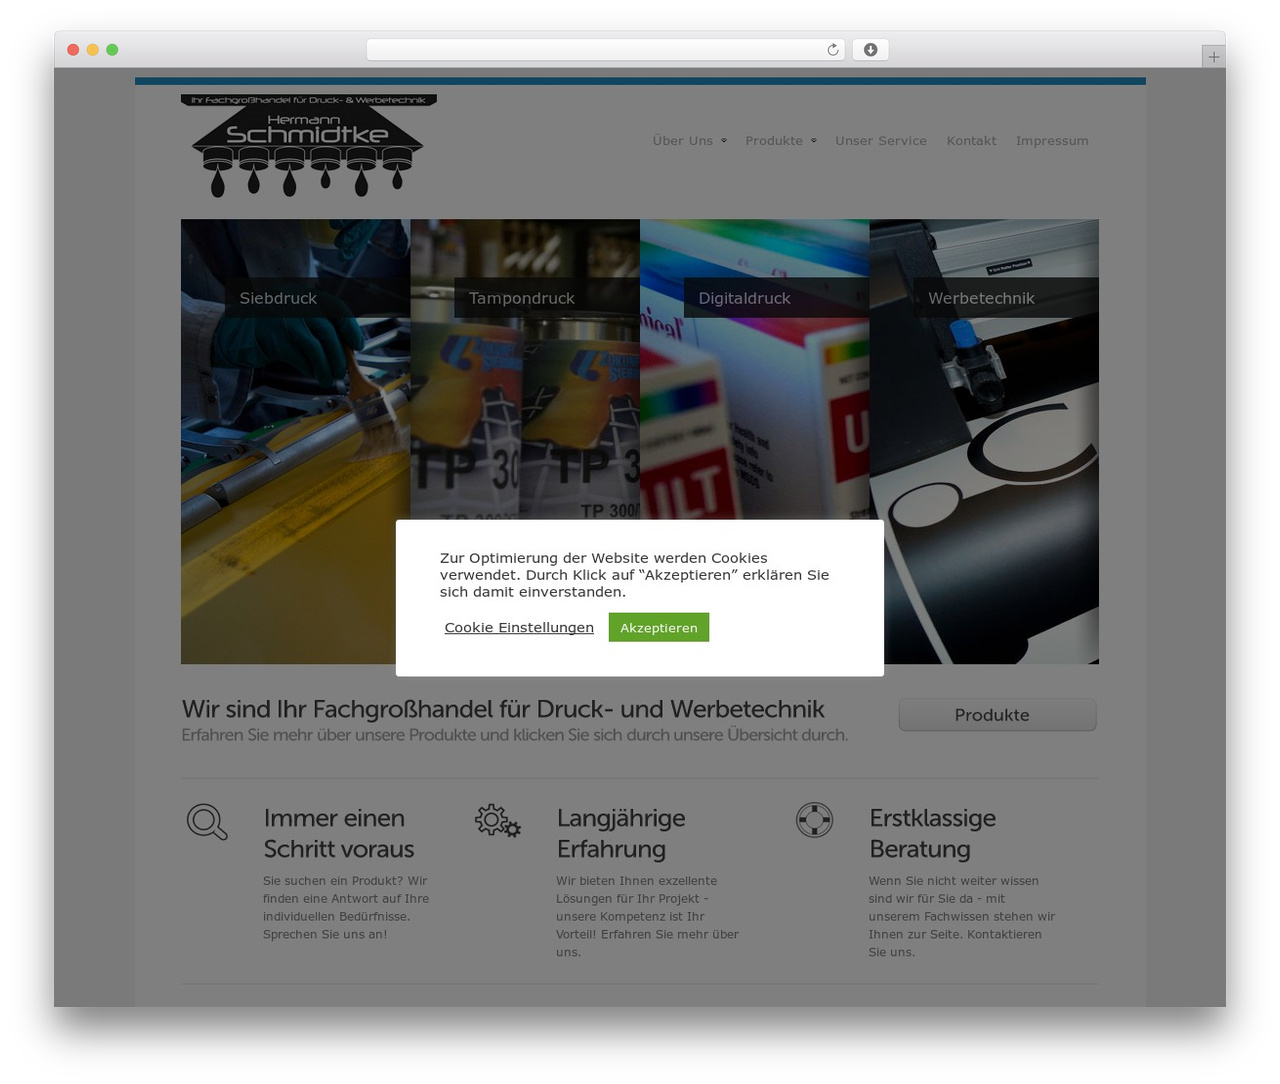This screenshot has height=1084, width=1280.
Task: Open the Impressum page
Action: (1052, 141)
